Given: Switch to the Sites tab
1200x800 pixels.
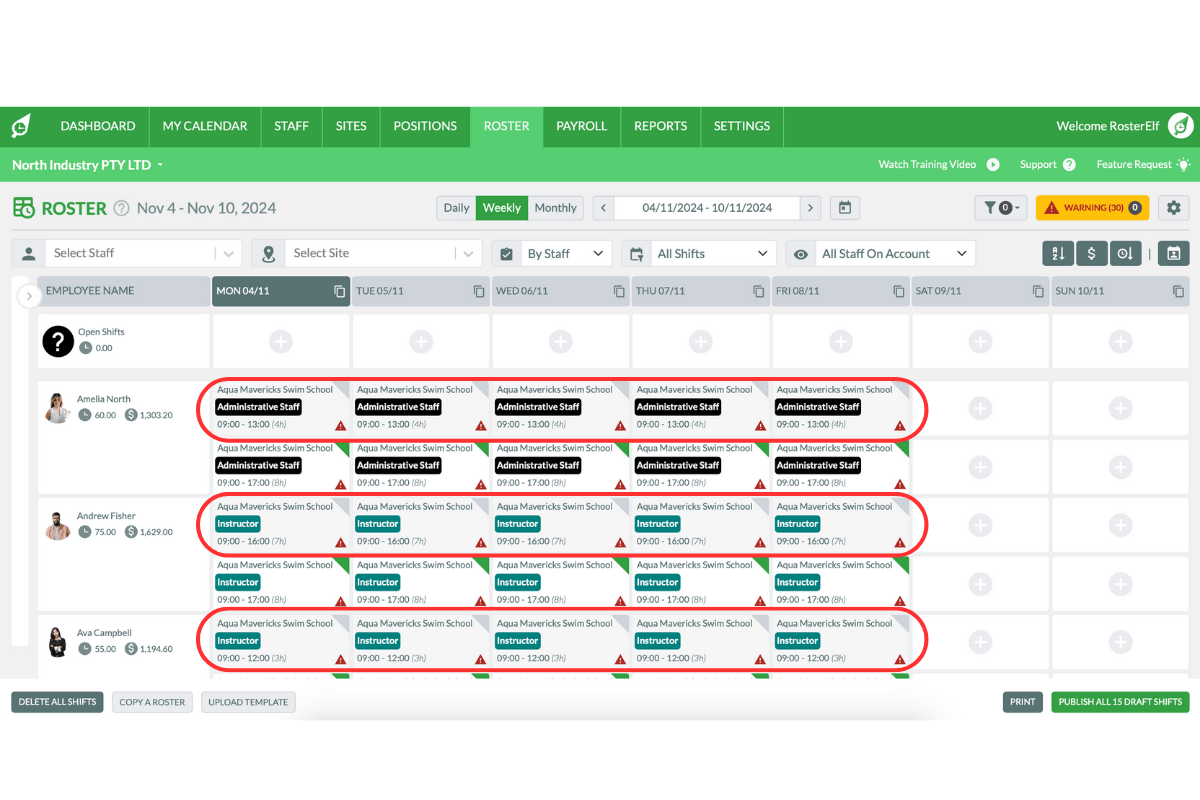Looking at the screenshot, I should 351,126.
